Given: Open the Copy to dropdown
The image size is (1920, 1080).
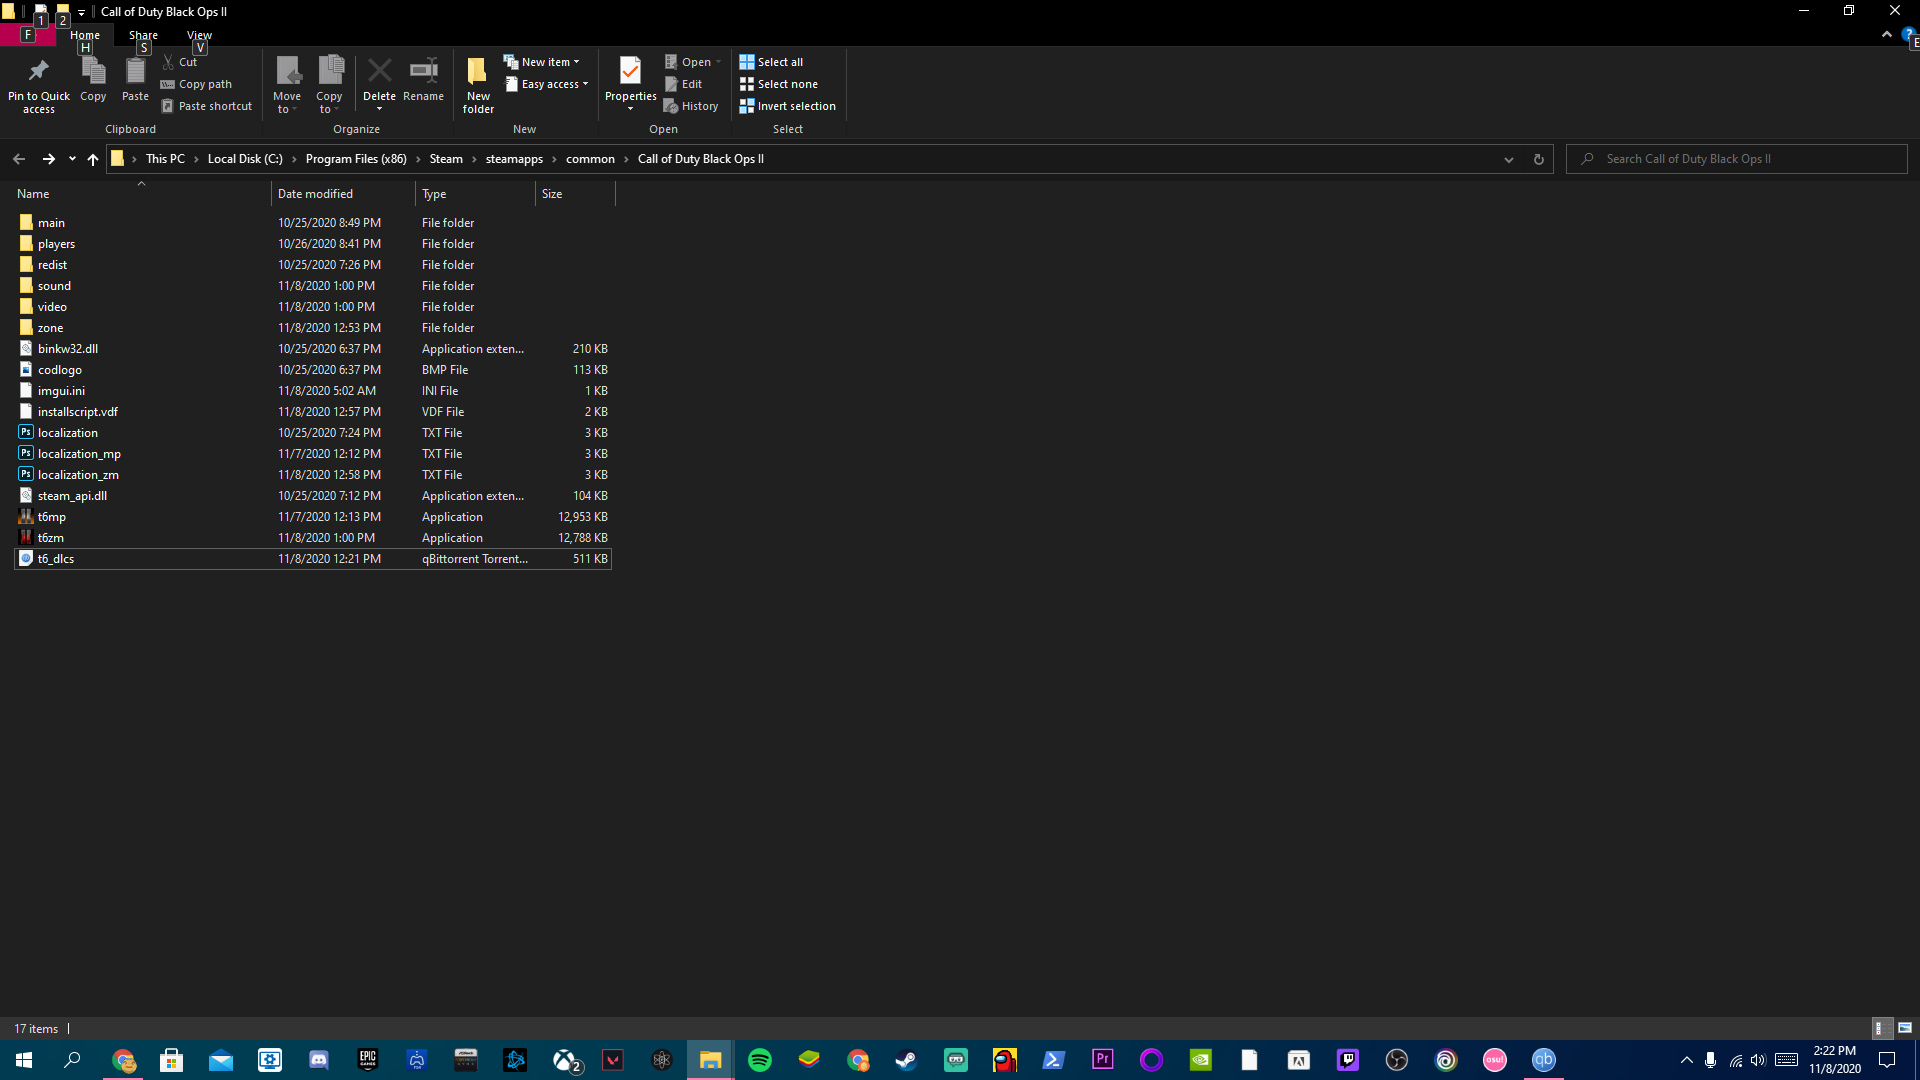Looking at the screenshot, I should click(330, 85).
